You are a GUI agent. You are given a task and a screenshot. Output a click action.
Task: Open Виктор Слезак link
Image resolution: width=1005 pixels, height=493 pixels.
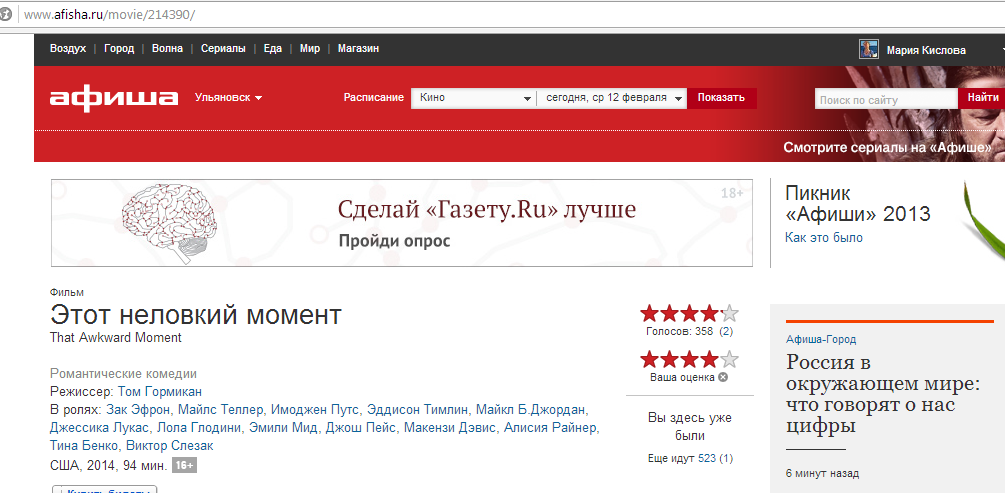pos(169,446)
